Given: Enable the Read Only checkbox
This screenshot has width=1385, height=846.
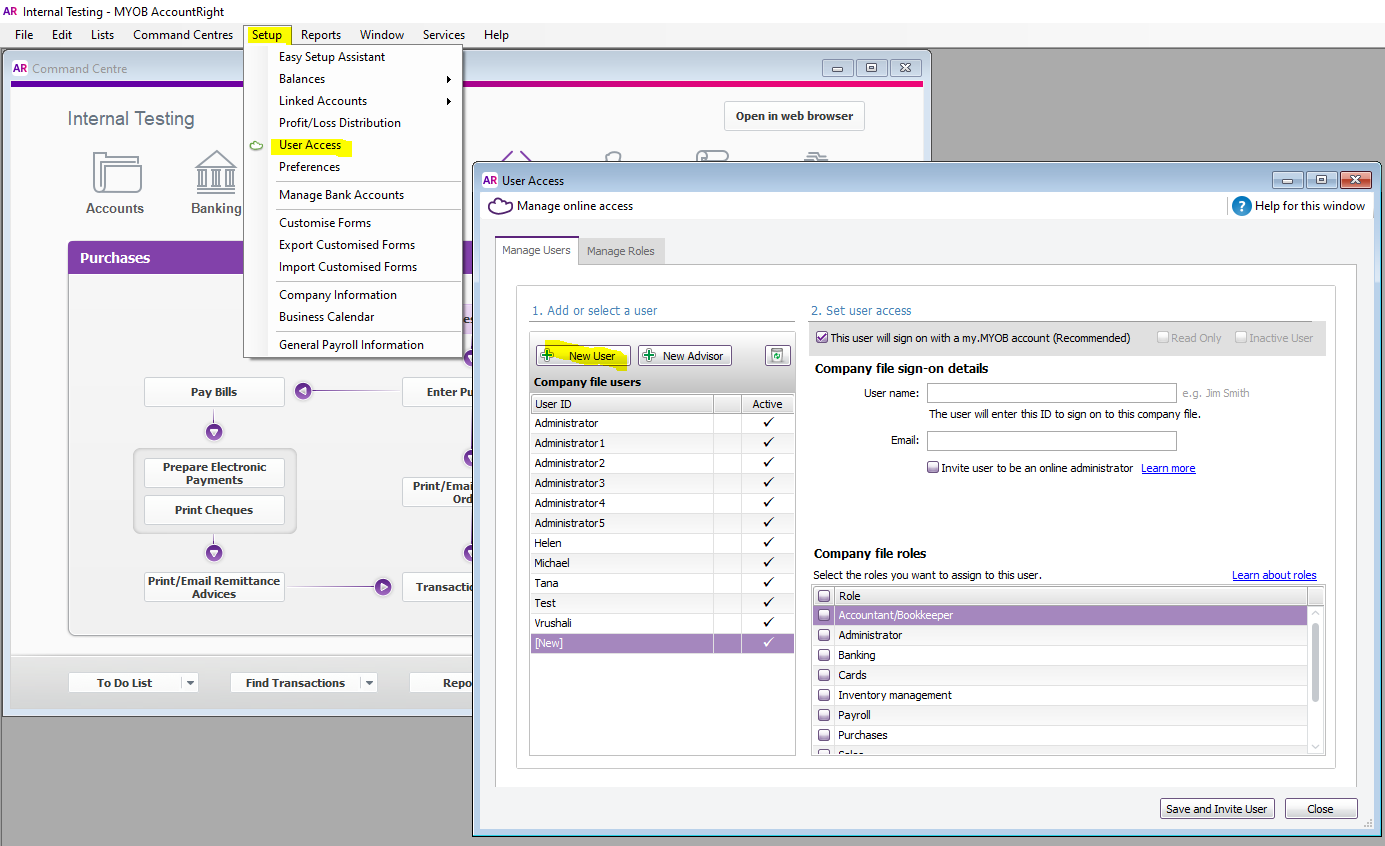Looking at the screenshot, I should coord(1163,338).
